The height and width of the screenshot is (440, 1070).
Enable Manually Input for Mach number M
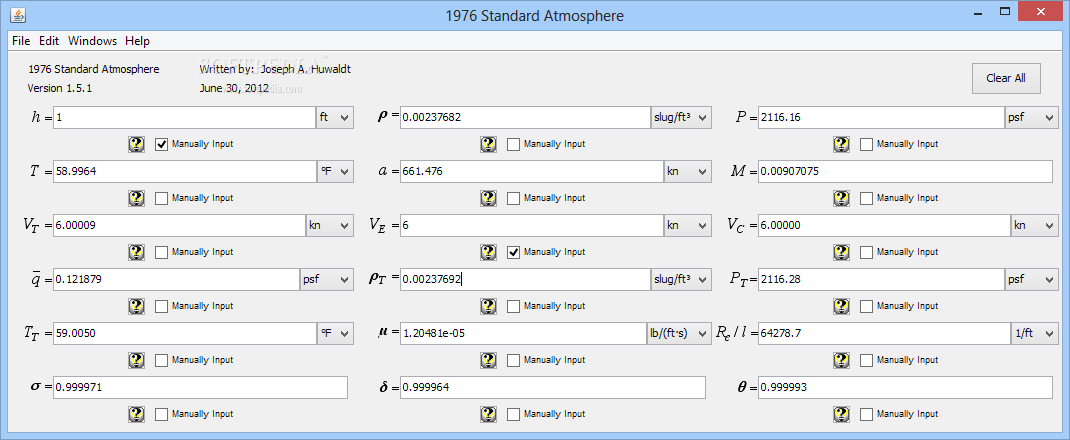(x=867, y=198)
